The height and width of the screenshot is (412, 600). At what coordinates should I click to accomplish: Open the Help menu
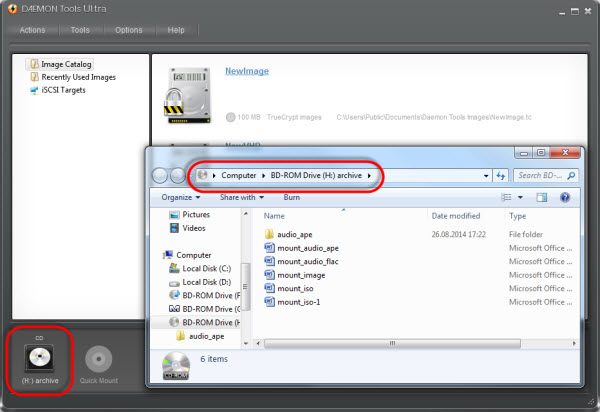(176, 30)
